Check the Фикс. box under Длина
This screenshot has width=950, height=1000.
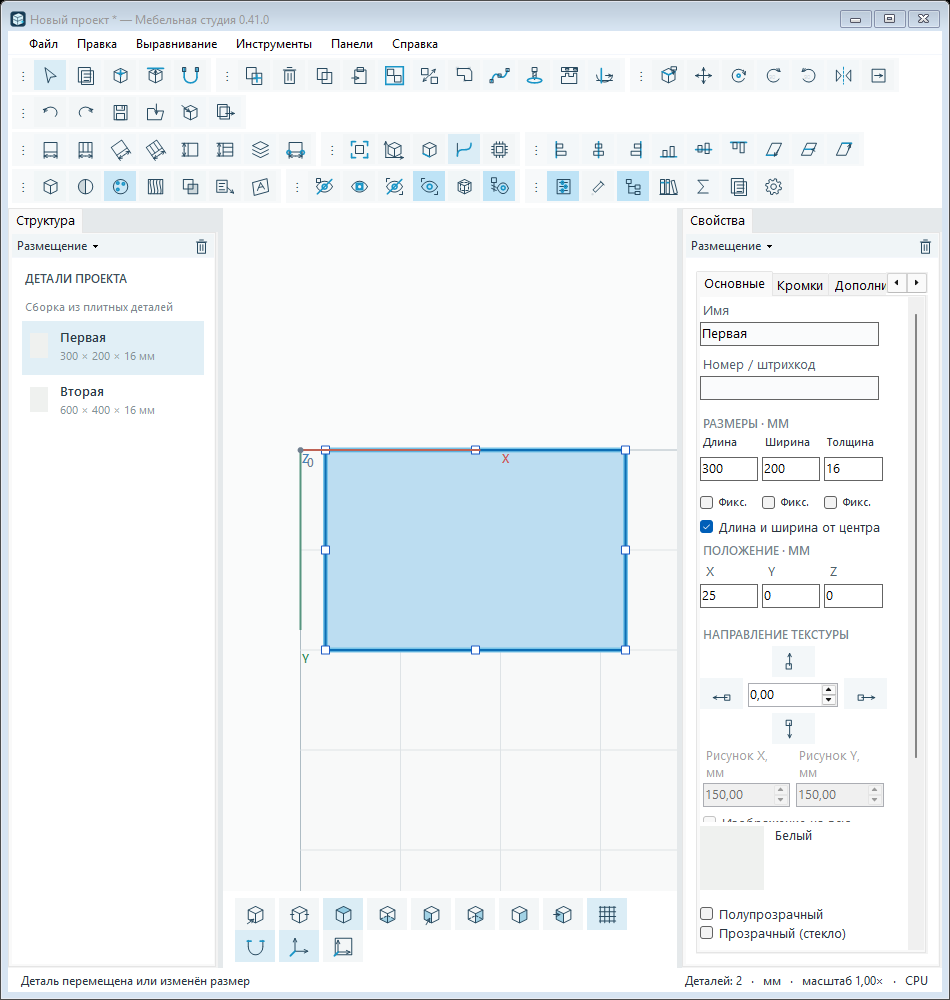click(706, 503)
